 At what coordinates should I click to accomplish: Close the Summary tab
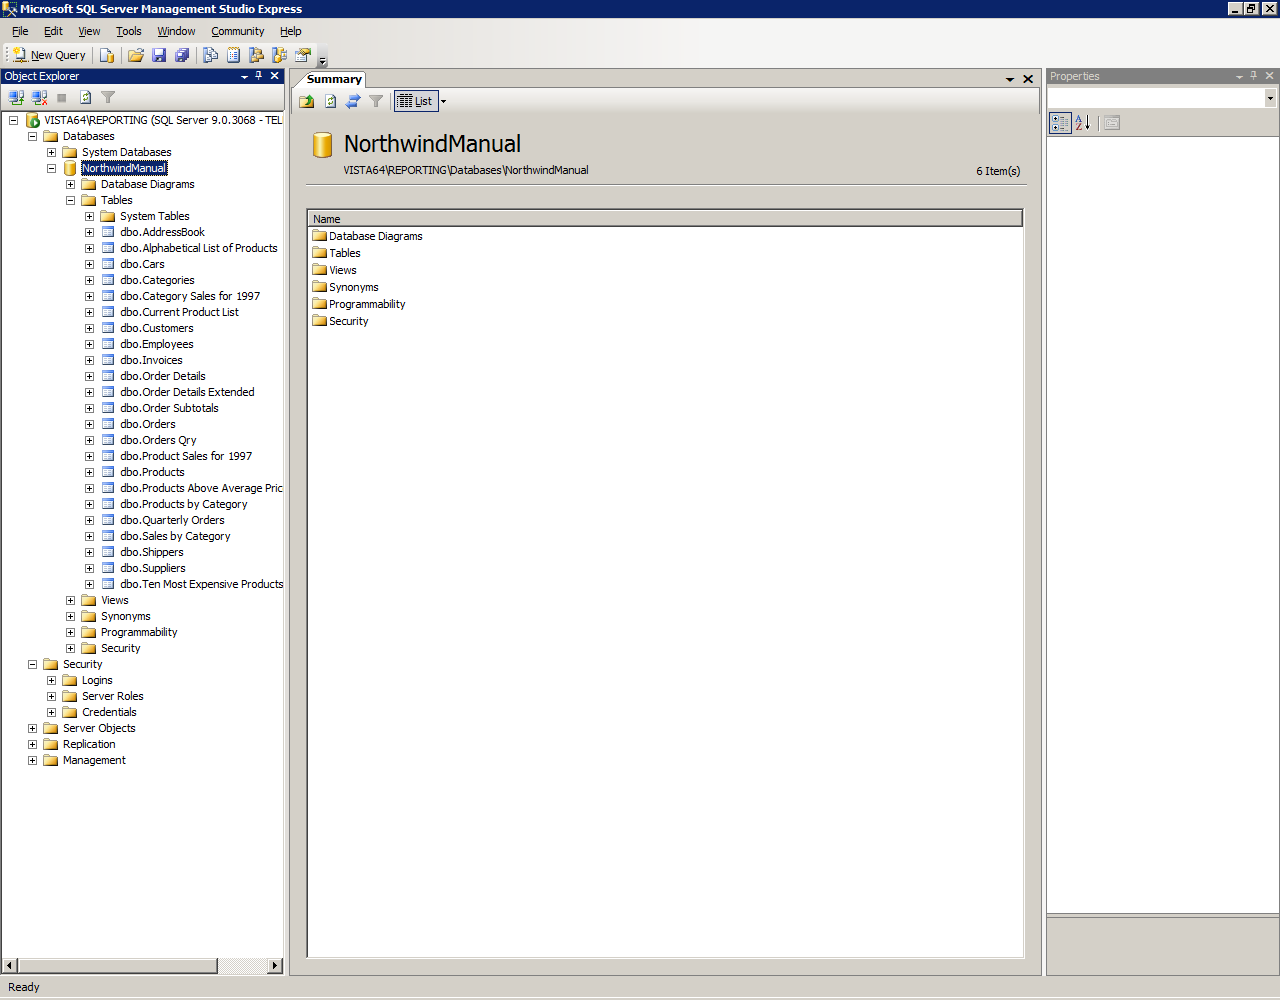click(1028, 79)
